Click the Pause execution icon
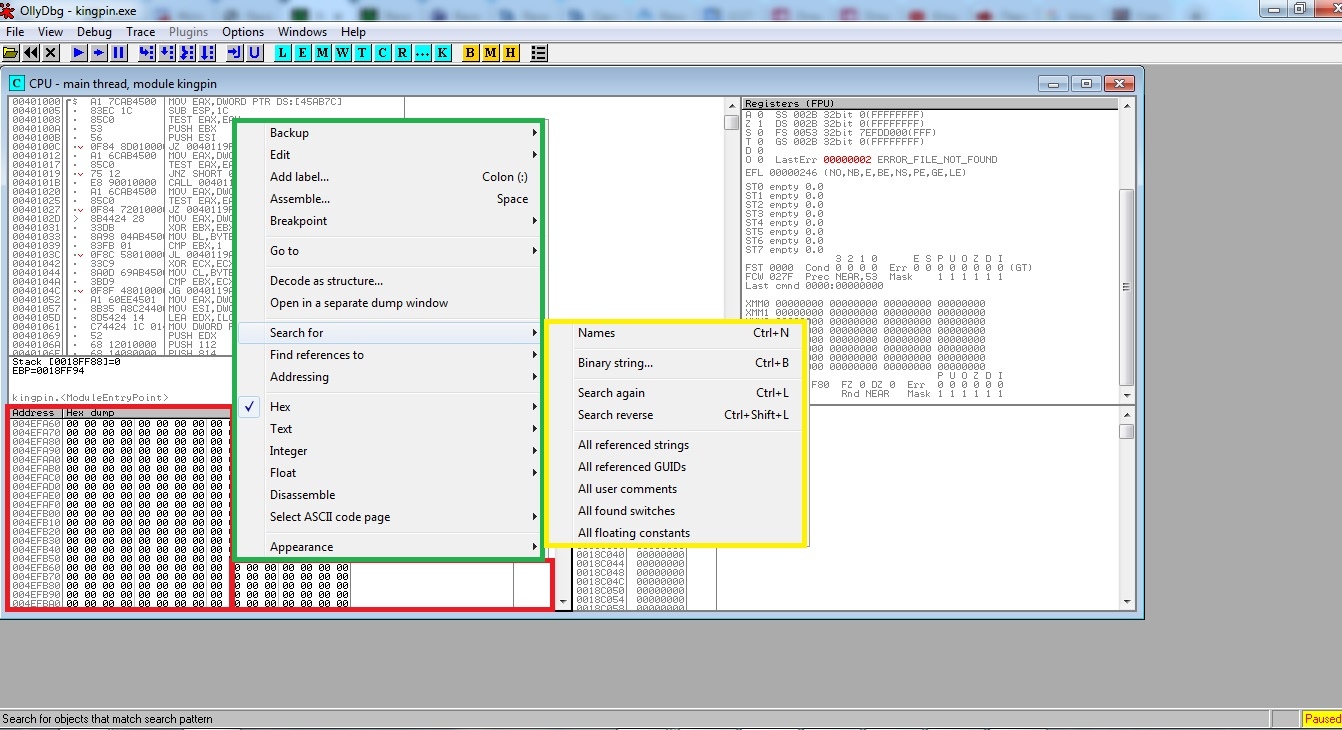1342x730 pixels. (118, 52)
